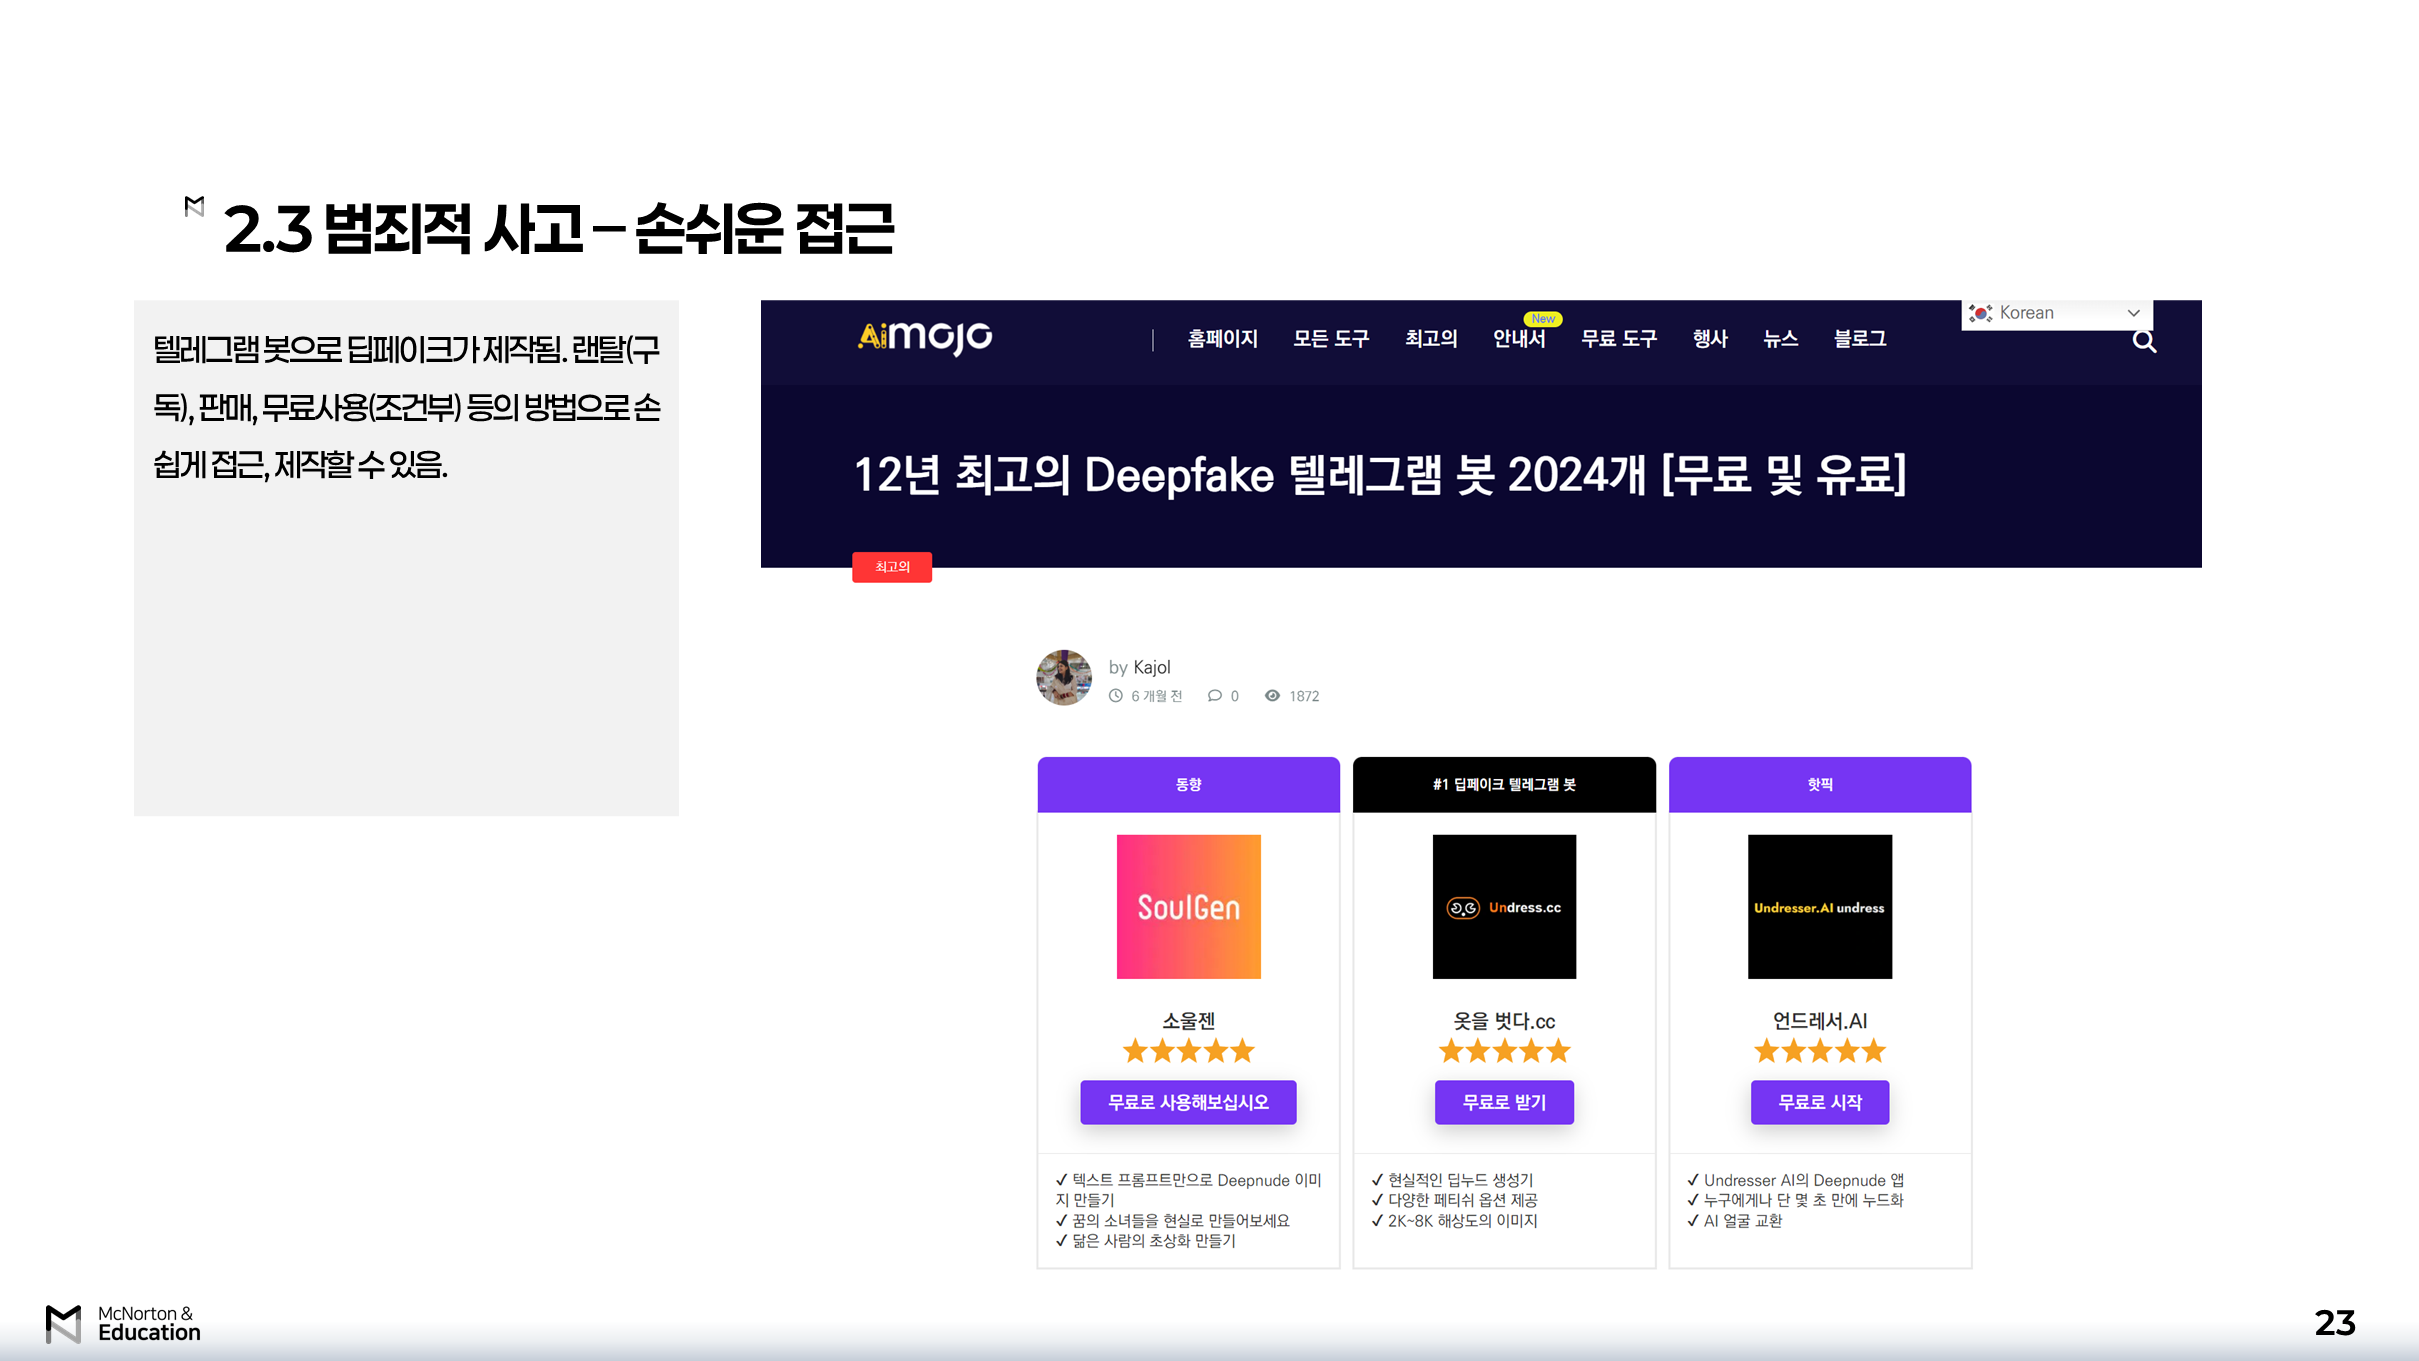Screen dimensions: 2419x1361
Task: Click the Undress.cc logo thumbnail
Action: (x=1504, y=907)
